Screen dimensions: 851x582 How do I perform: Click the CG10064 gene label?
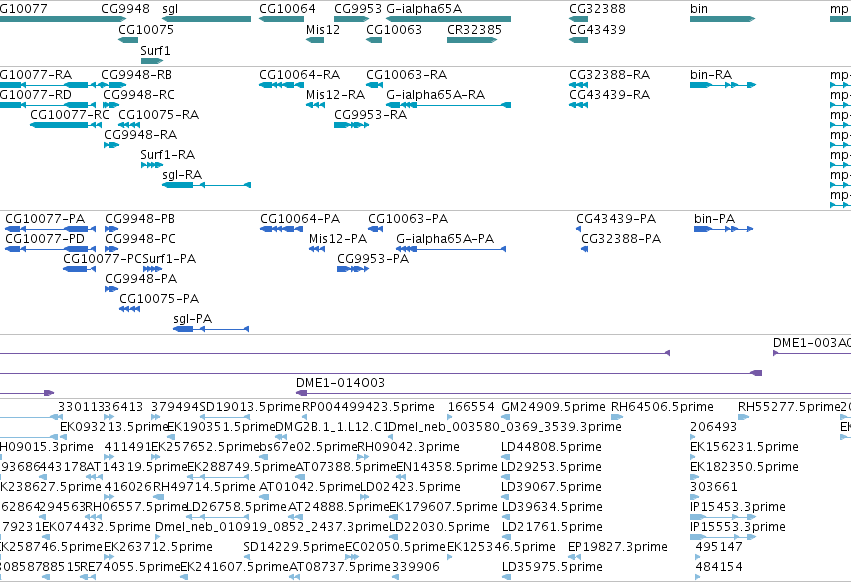[x=287, y=9]
